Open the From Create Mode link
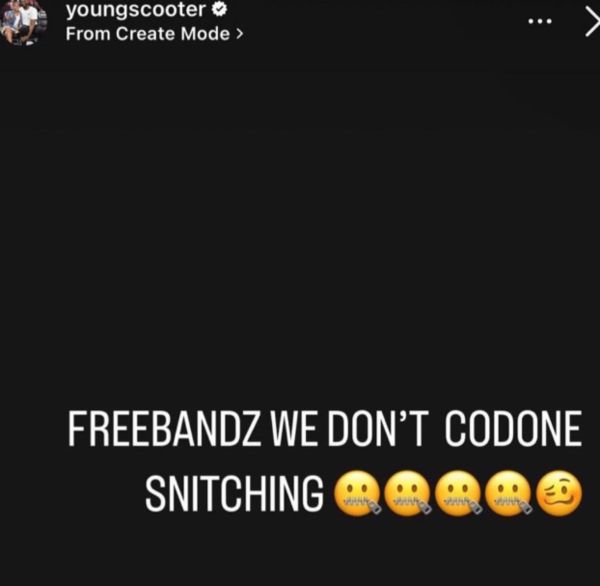 154,34
